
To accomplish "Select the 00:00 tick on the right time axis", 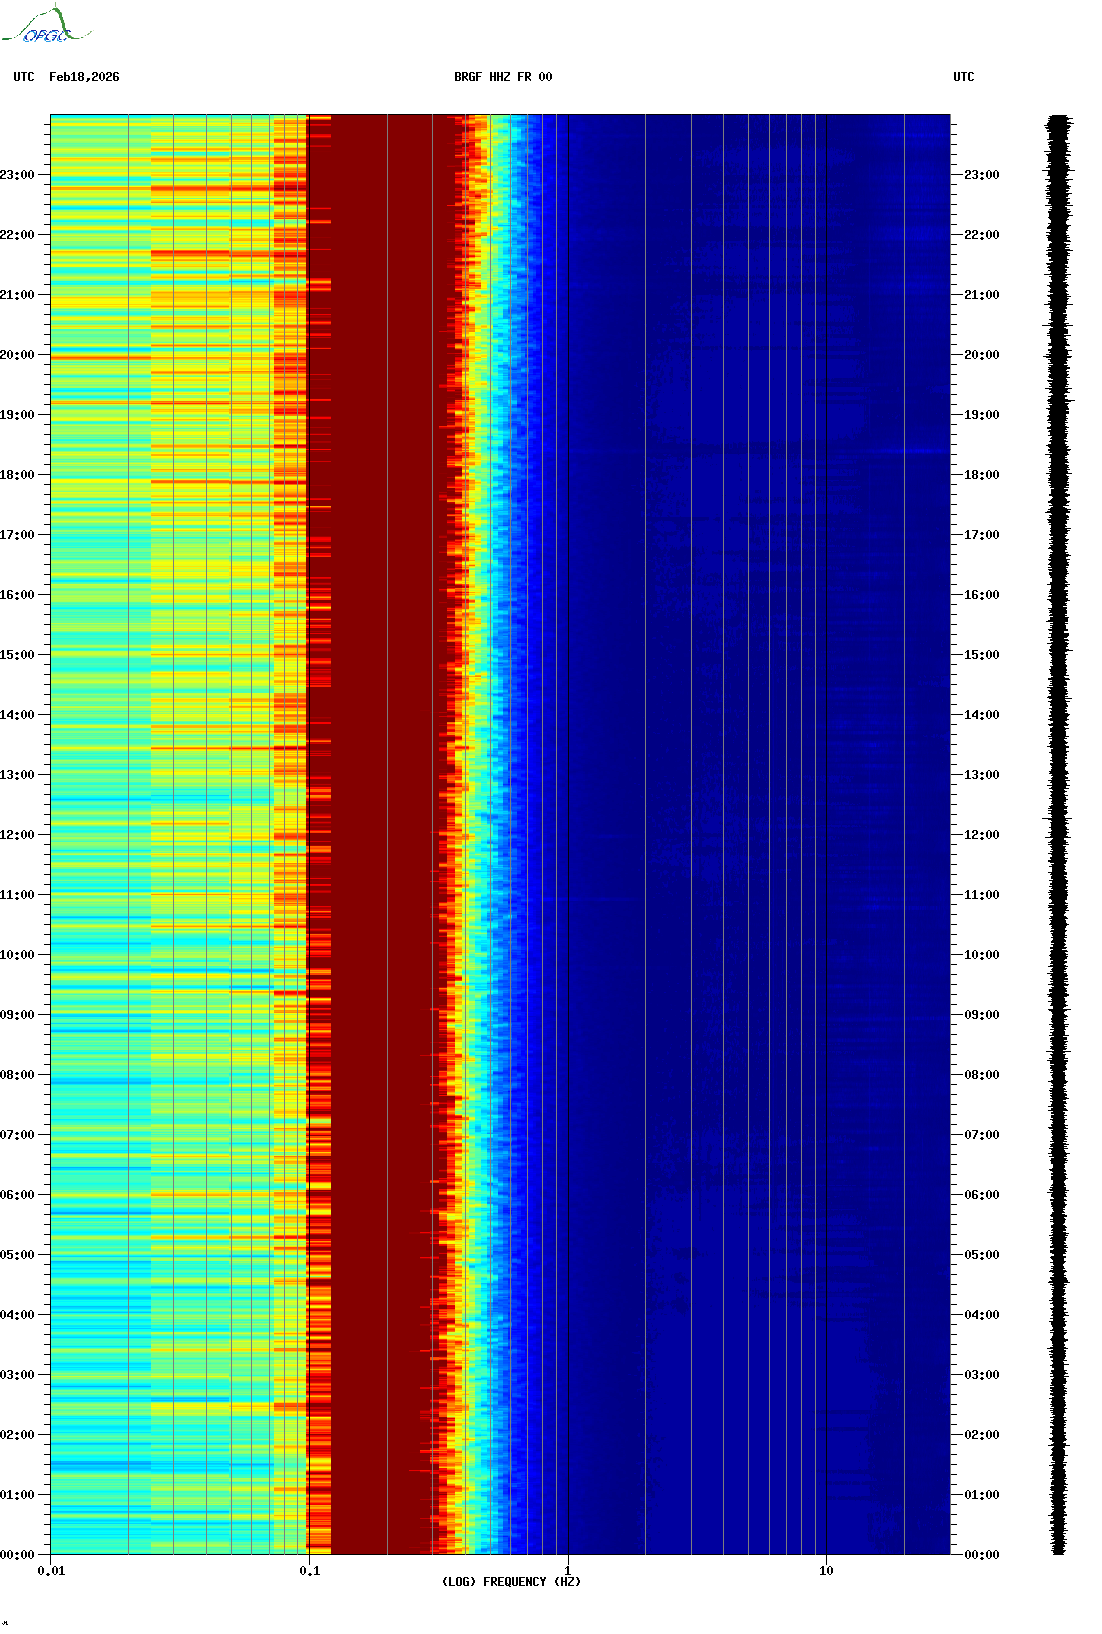I will point(981,1555).
